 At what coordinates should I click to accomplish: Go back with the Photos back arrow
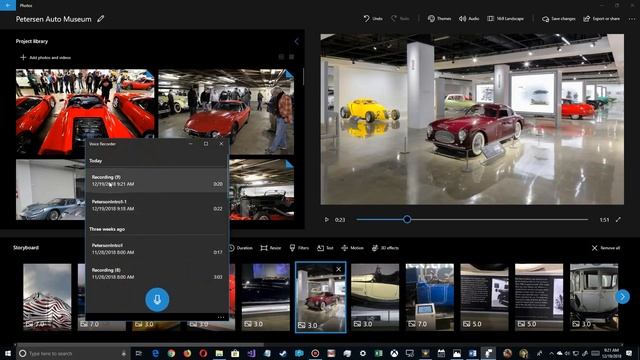coord(8,5)
